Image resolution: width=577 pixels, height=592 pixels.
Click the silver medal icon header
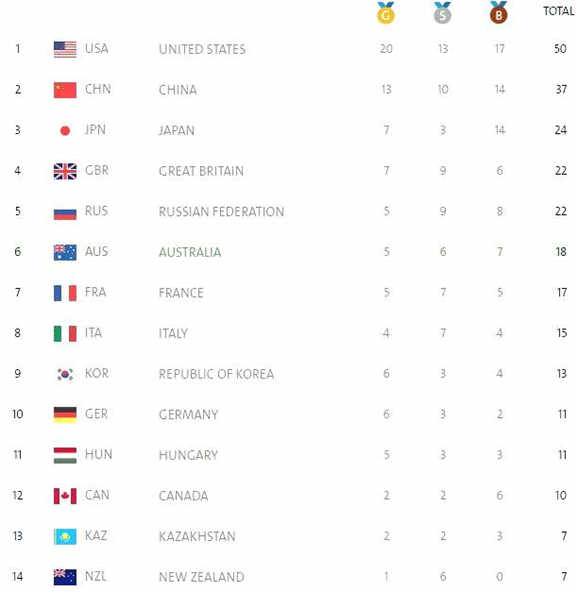point(442,13)
